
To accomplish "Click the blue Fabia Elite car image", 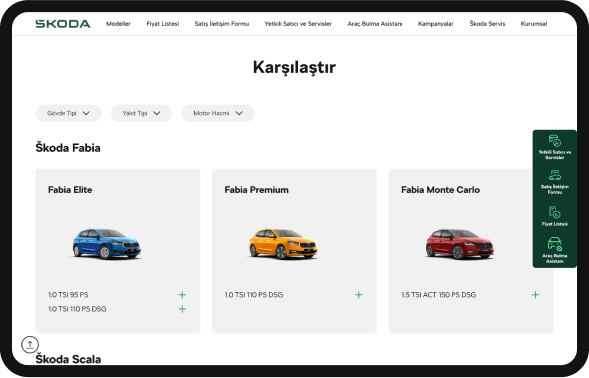I will point(106,244).
